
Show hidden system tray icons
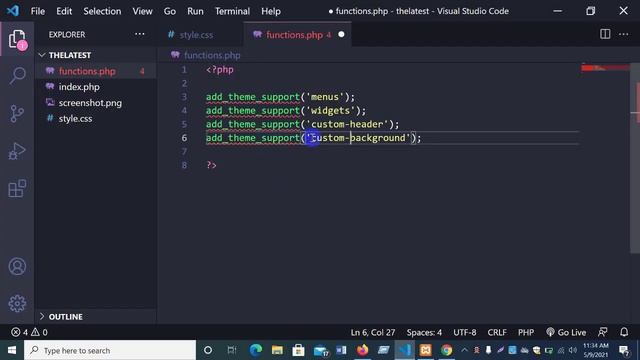[464, 350]
